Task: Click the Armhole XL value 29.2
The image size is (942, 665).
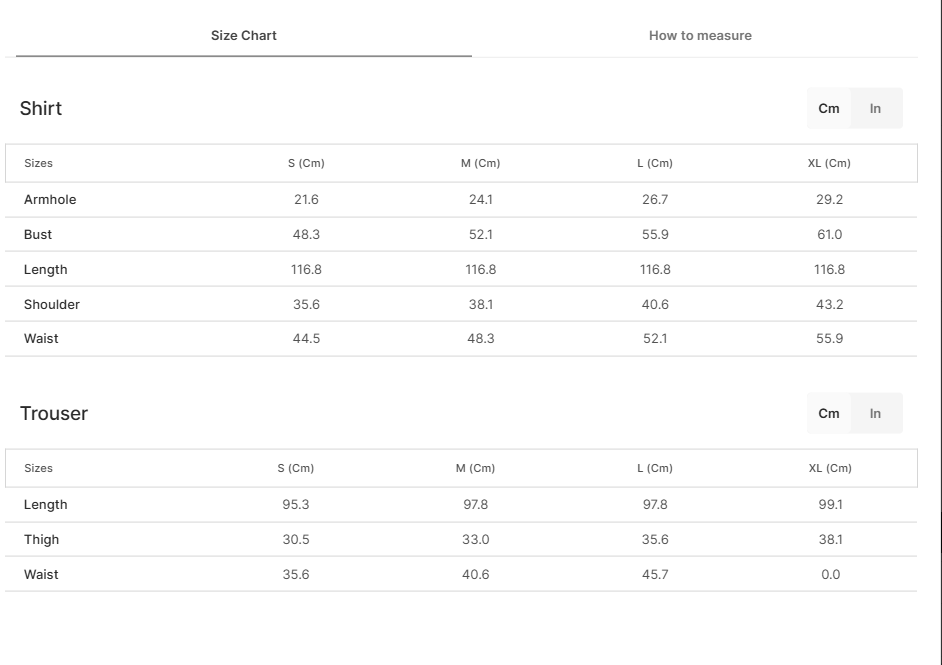Action: pyautogui.click(x=829, y=200)
